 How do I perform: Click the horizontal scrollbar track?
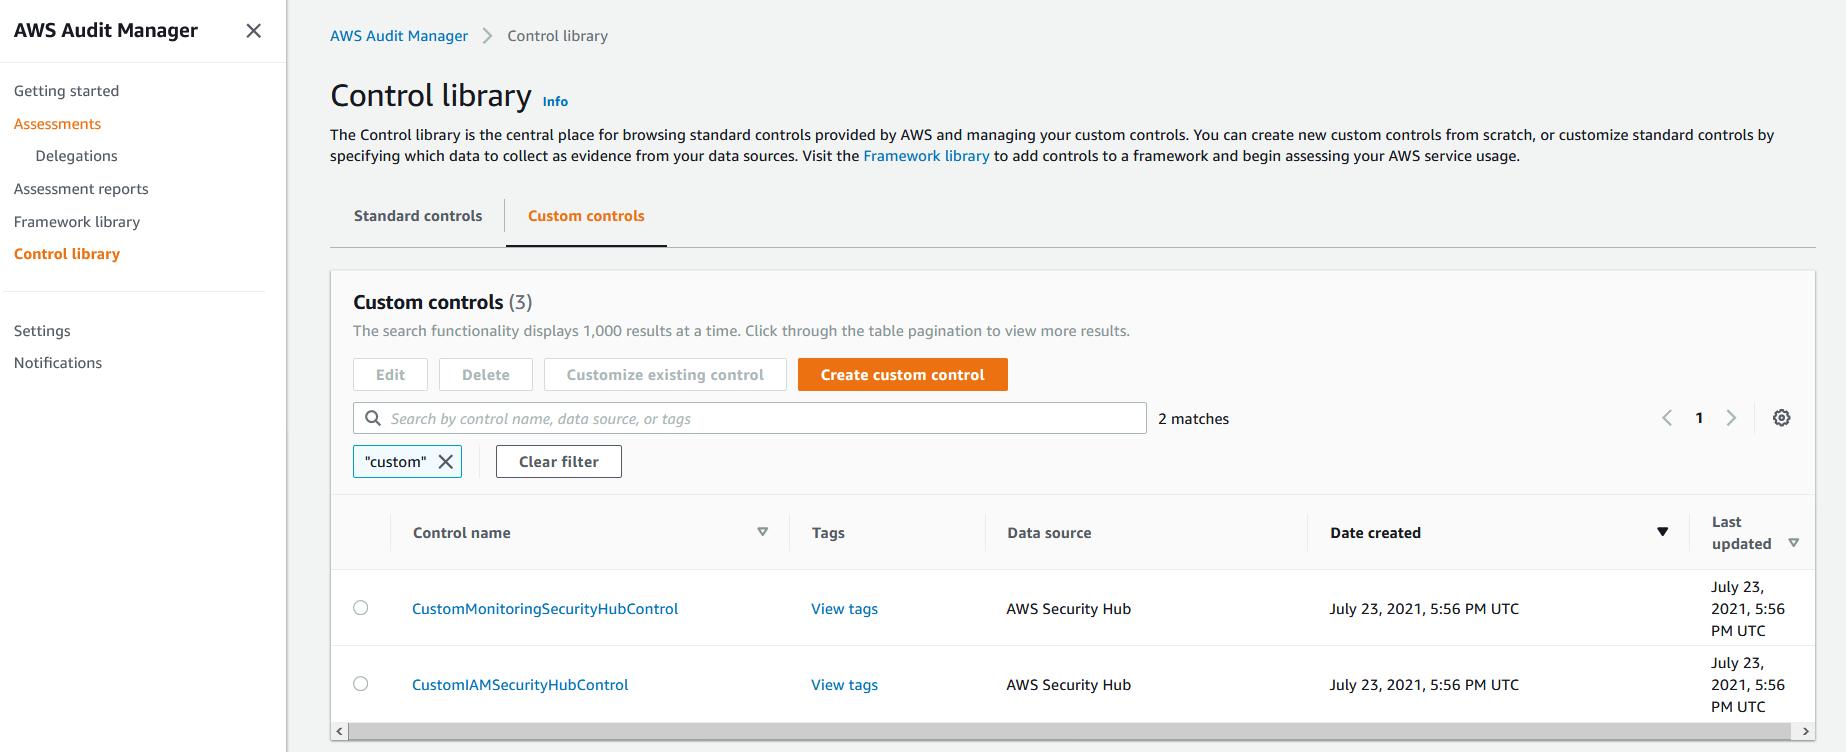coord(1072,731)
